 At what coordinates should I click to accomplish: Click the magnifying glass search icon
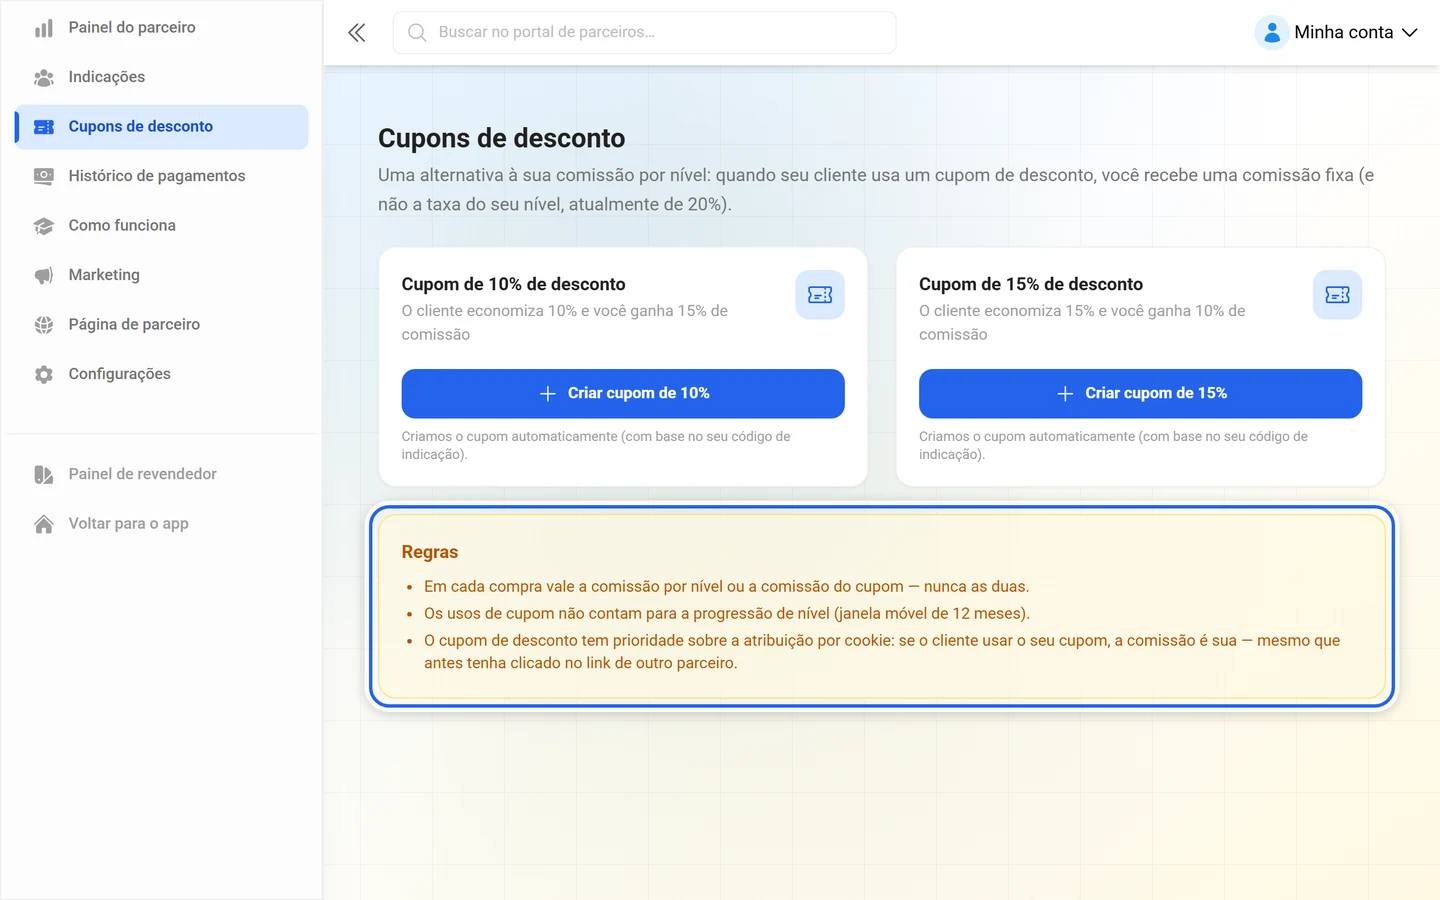click(x=417, y=33)
